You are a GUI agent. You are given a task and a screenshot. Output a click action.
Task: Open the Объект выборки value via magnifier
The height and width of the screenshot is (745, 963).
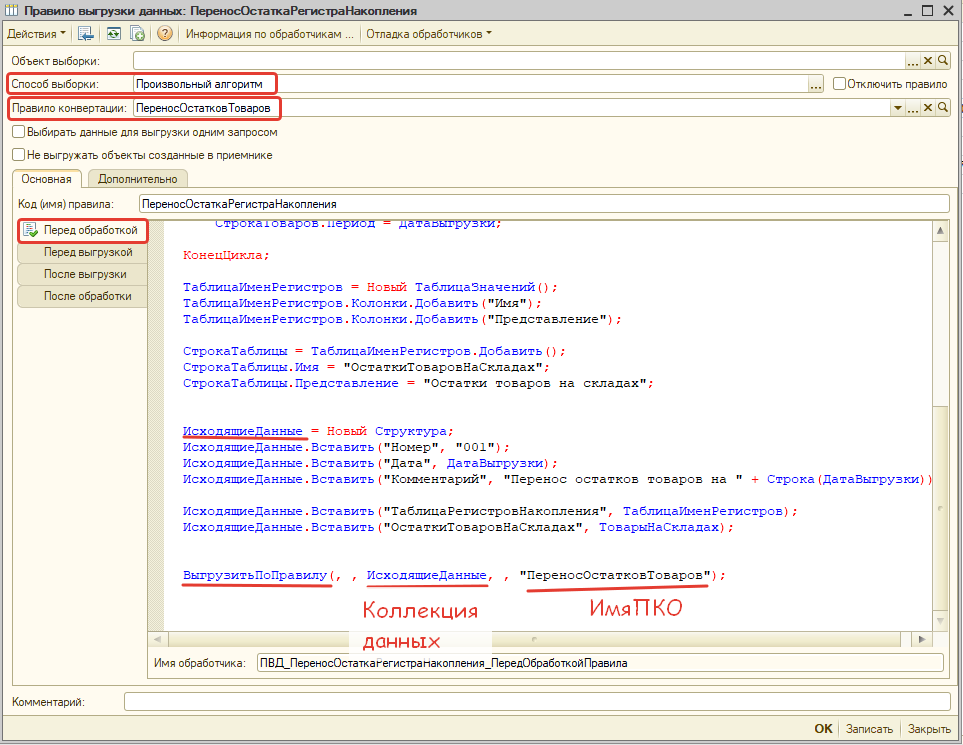point(943,61)
